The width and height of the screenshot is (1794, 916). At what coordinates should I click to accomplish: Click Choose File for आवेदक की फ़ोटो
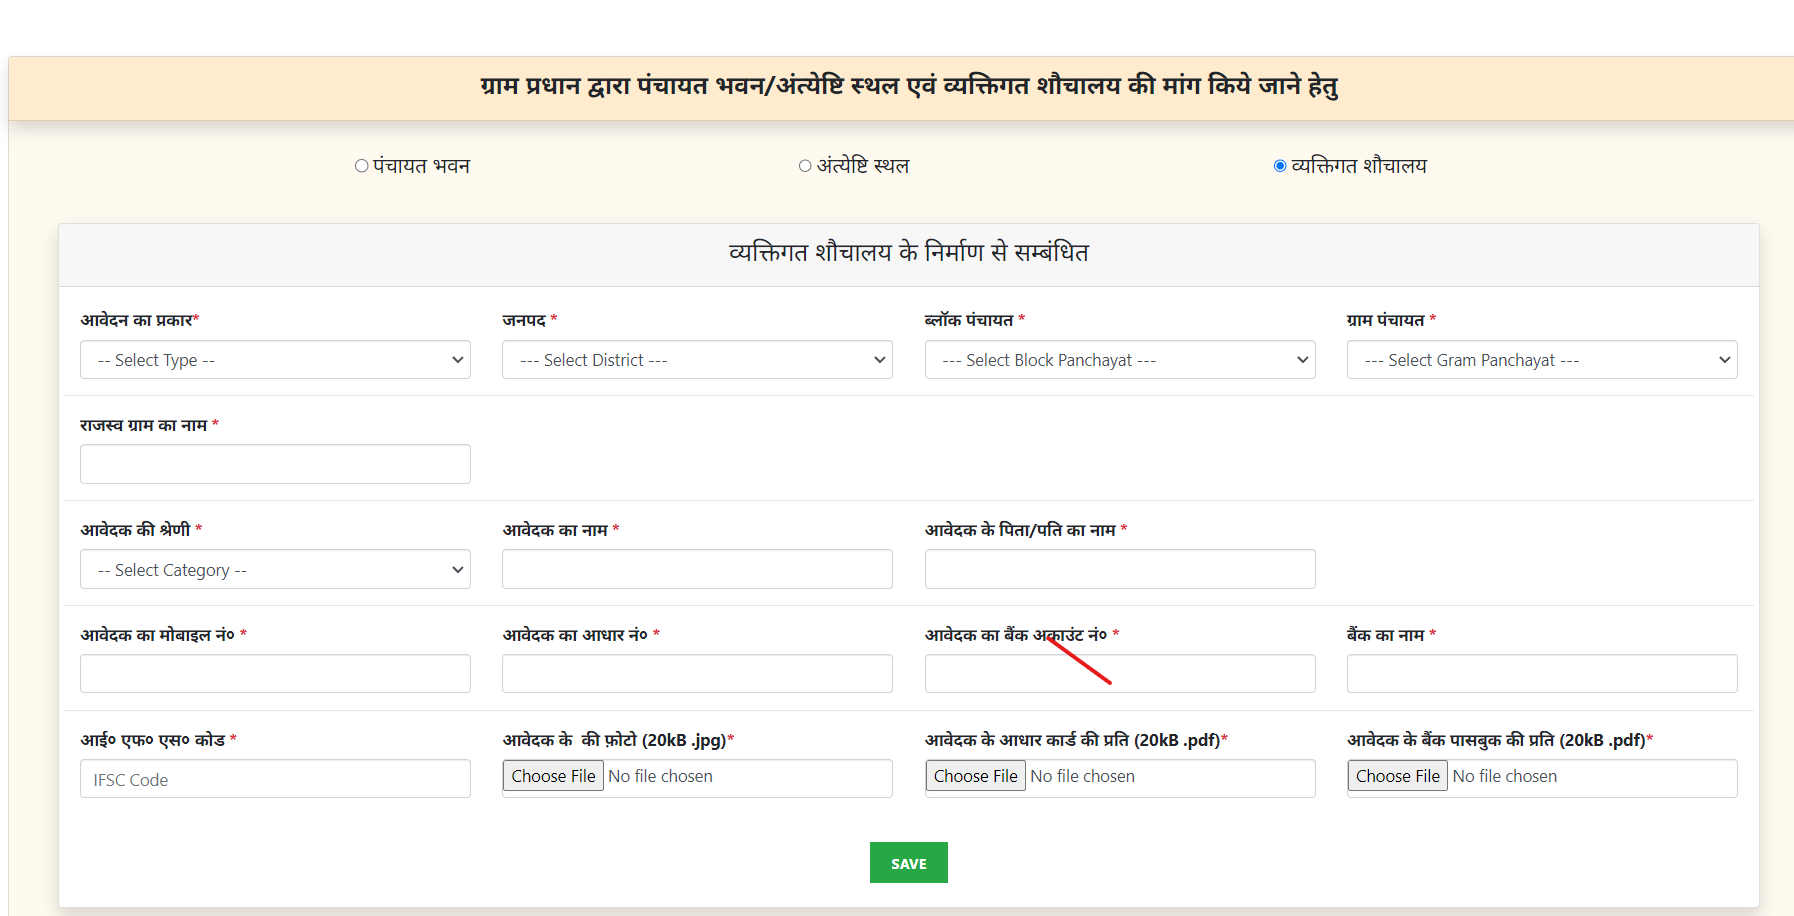[552, 776]
